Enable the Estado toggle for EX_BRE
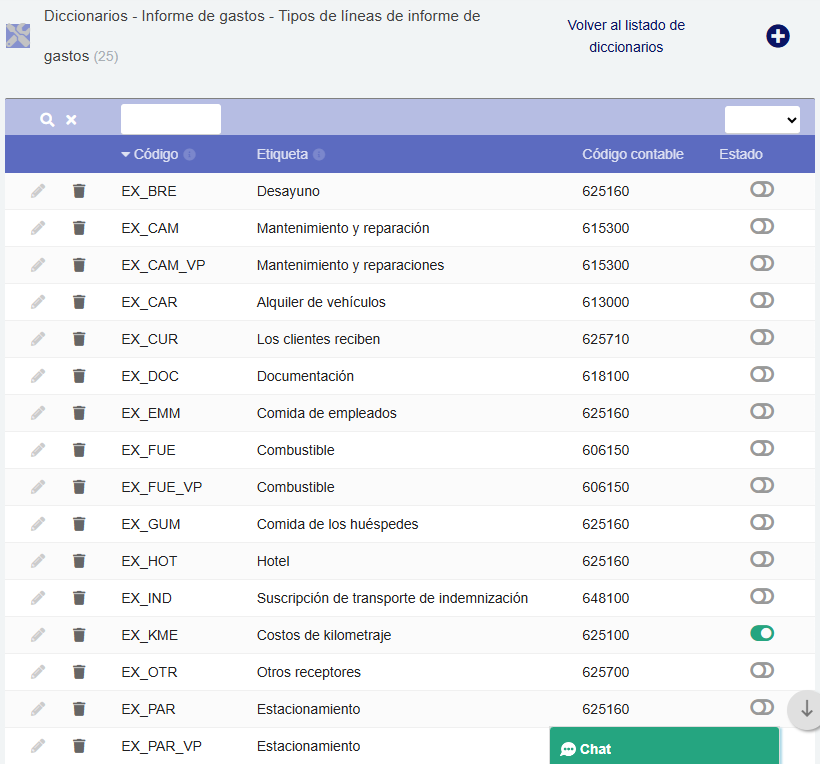The height and width of the screenshot is (764, 820). point(762,190)
